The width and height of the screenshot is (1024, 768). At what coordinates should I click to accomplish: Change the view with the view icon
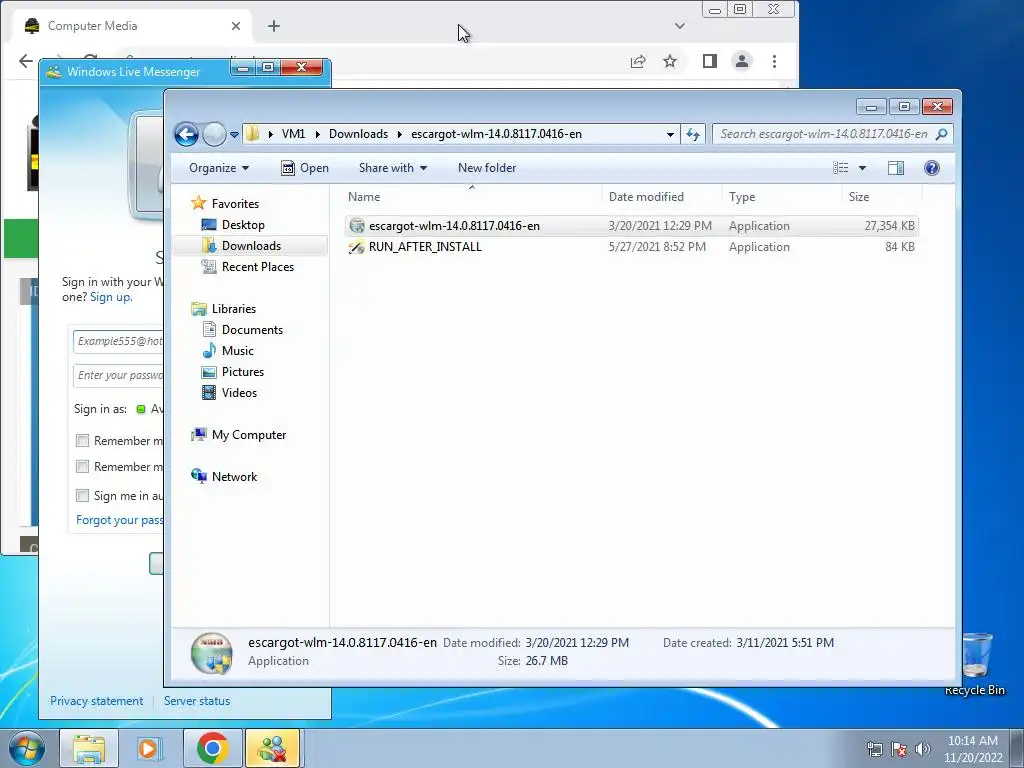click(x=840, y=168)
